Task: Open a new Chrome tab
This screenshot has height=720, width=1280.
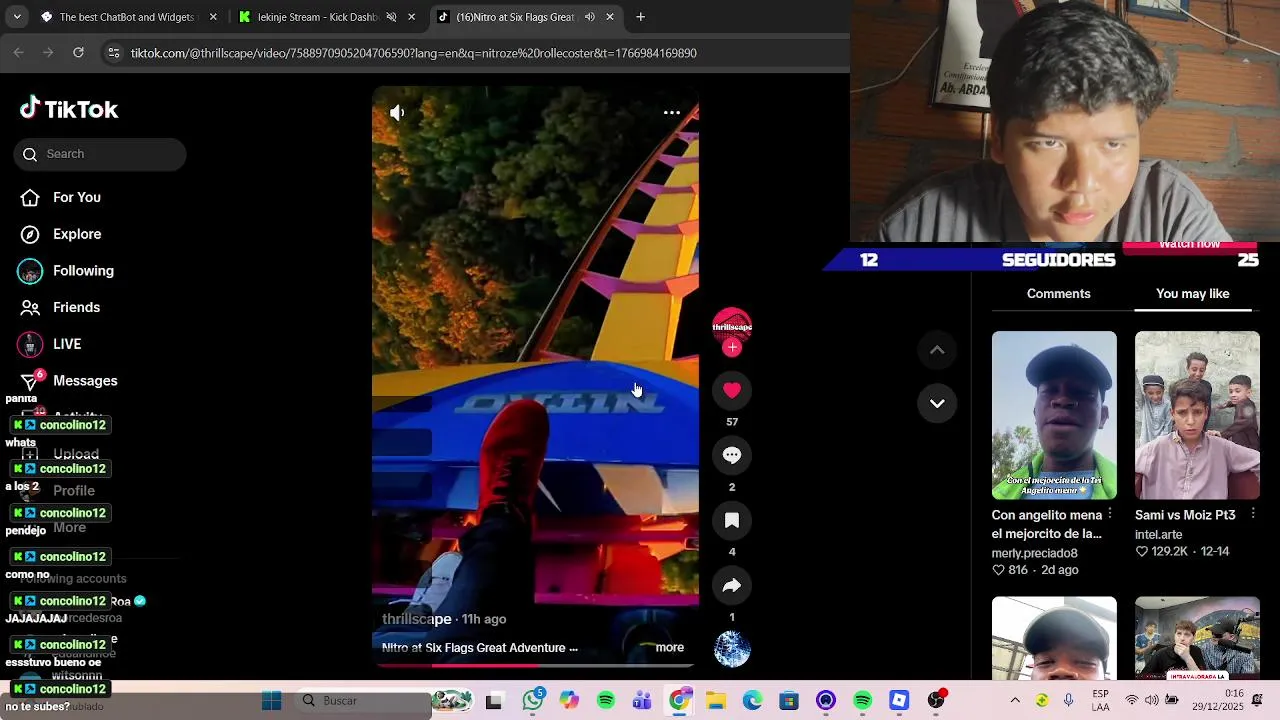Action: [640, 17]
